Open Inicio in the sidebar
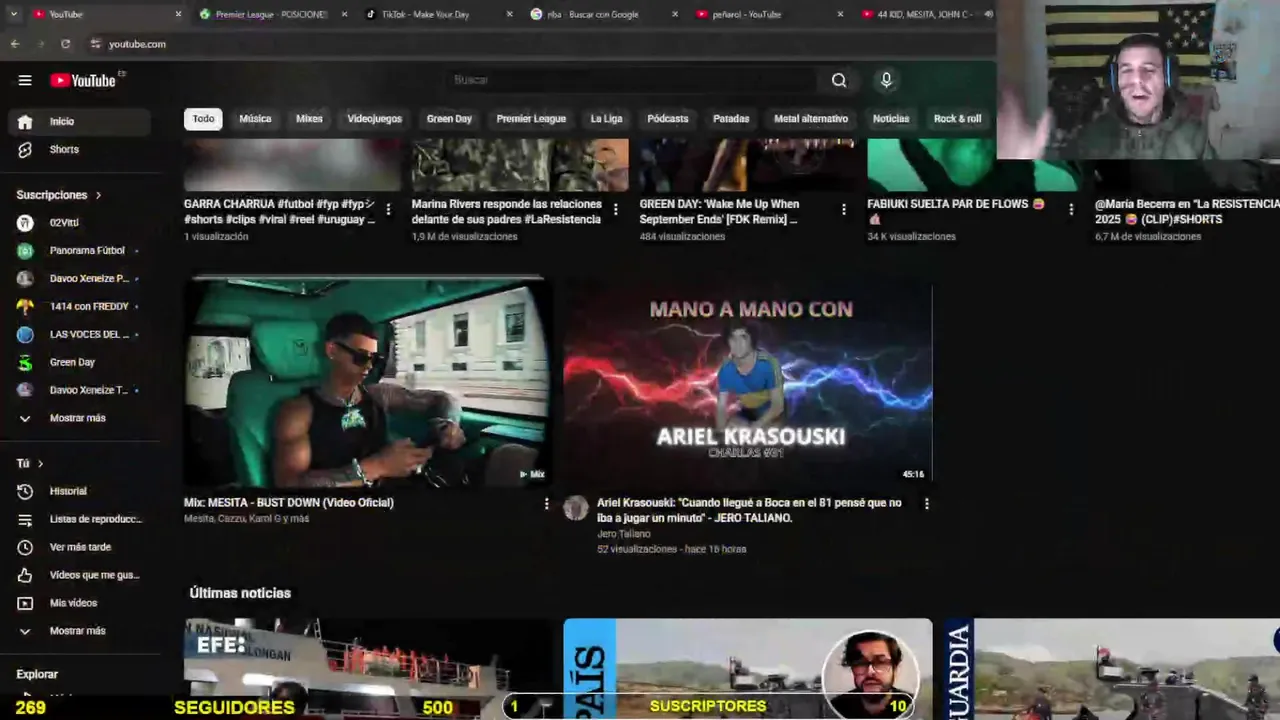This screenshot has height=720, width=1280. [x=80, y=121]
